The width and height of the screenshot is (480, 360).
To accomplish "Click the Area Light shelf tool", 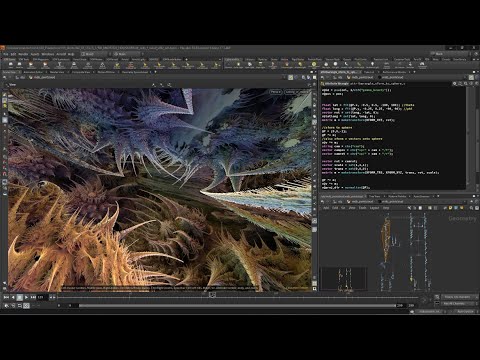I will click(261, 65).
